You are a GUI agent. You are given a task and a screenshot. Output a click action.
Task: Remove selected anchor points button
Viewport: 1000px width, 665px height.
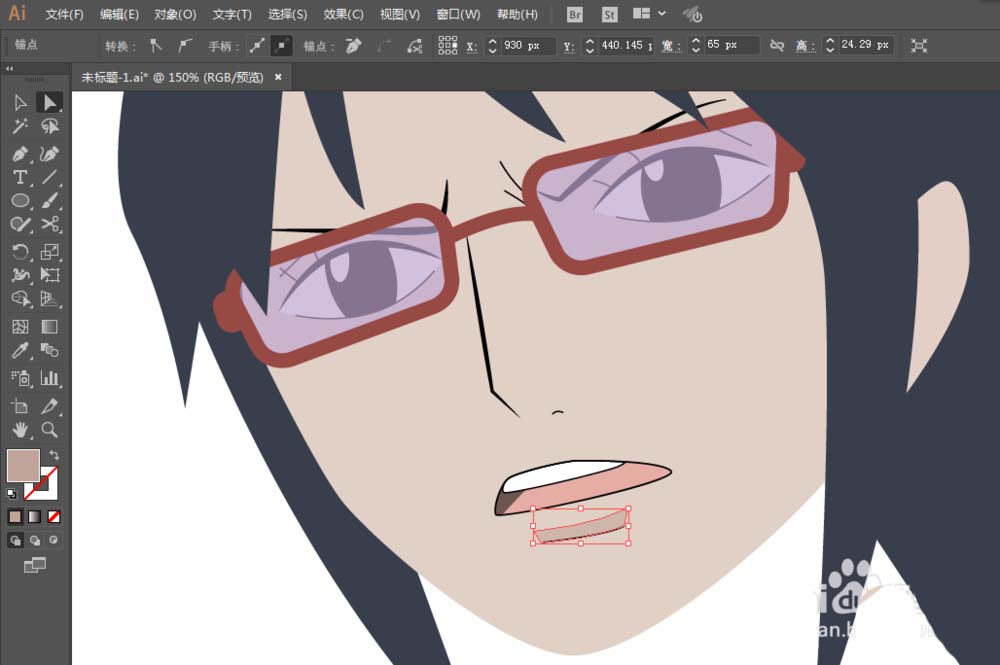click(x=353, y=45)
